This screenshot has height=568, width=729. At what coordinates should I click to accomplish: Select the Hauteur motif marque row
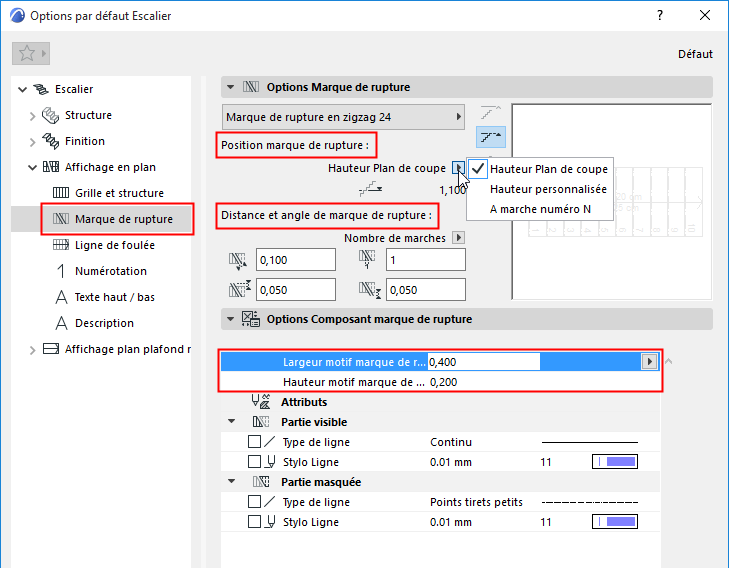click(440, 382)
